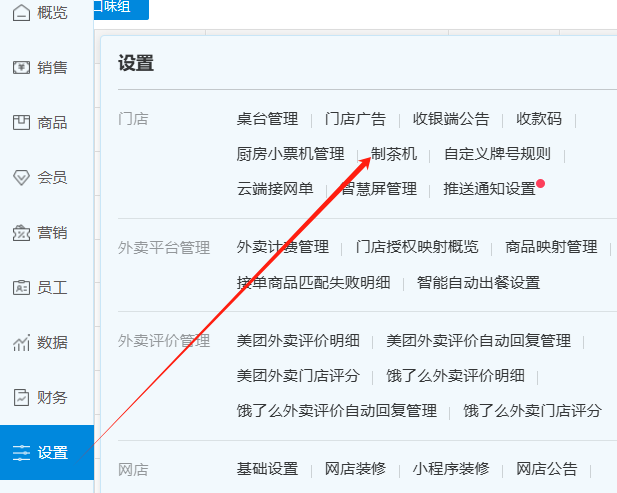Open 美团外卖门店评分 link
617x493 pixels.
point(298,376)
